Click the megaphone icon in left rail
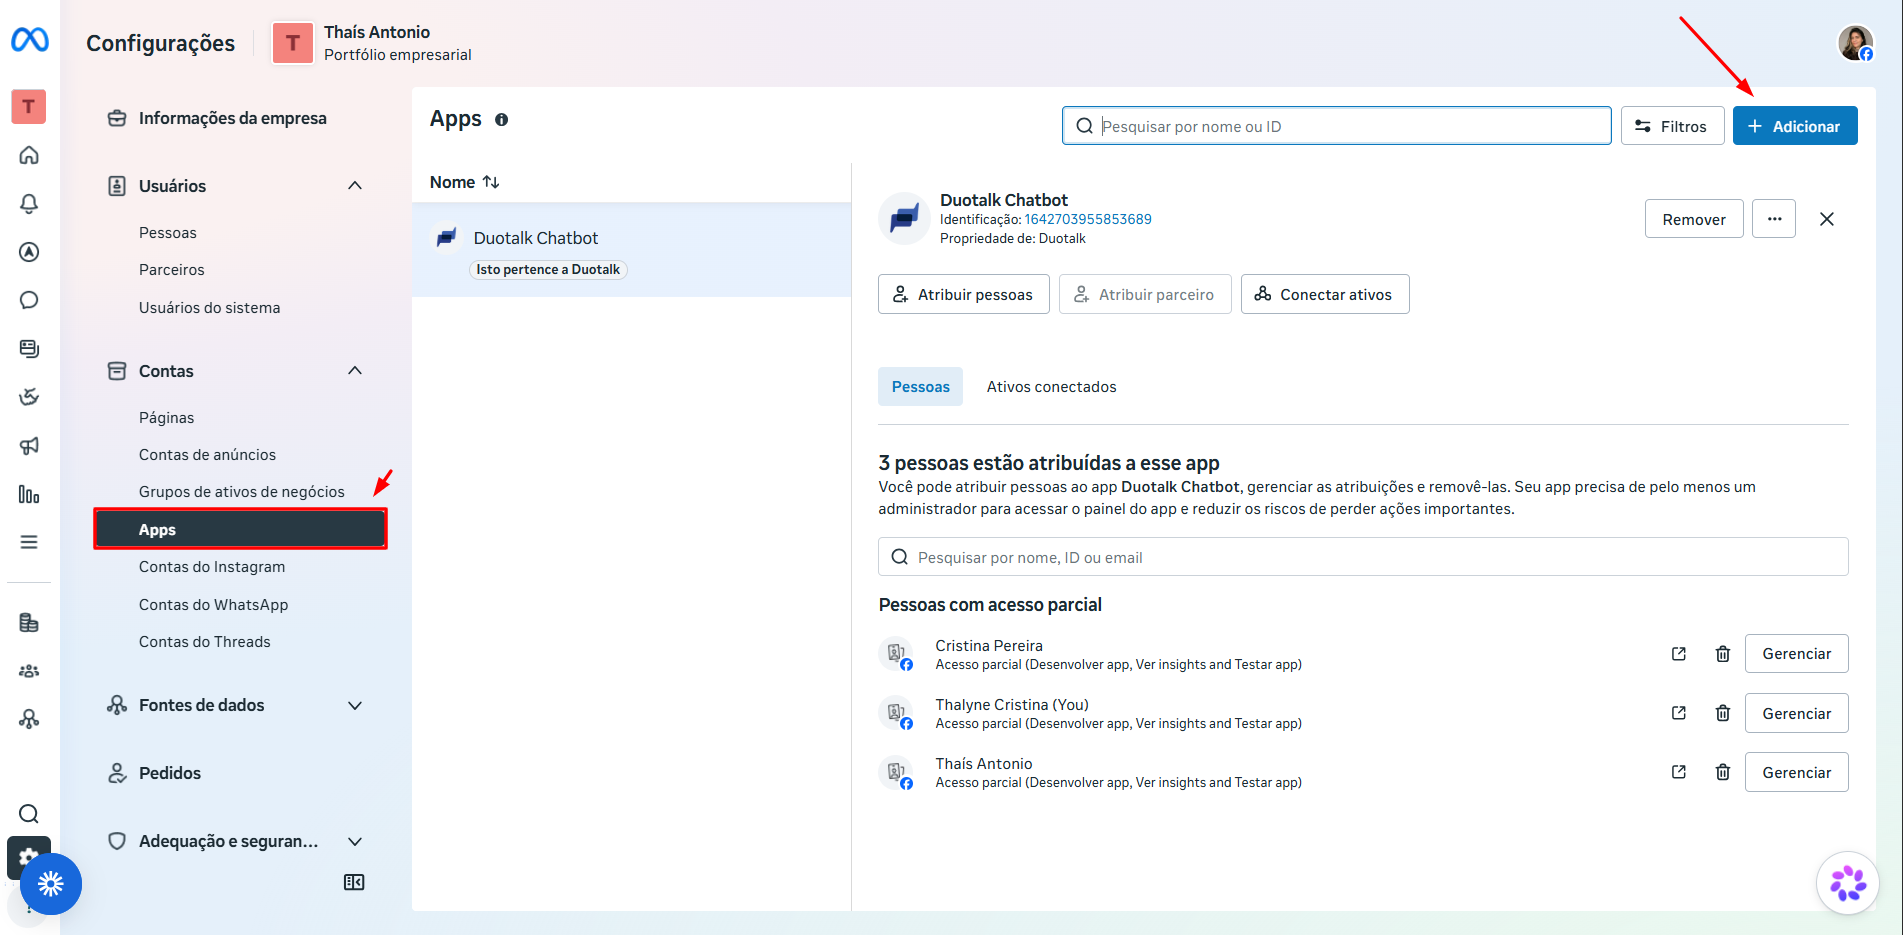 tap(29, 446)
